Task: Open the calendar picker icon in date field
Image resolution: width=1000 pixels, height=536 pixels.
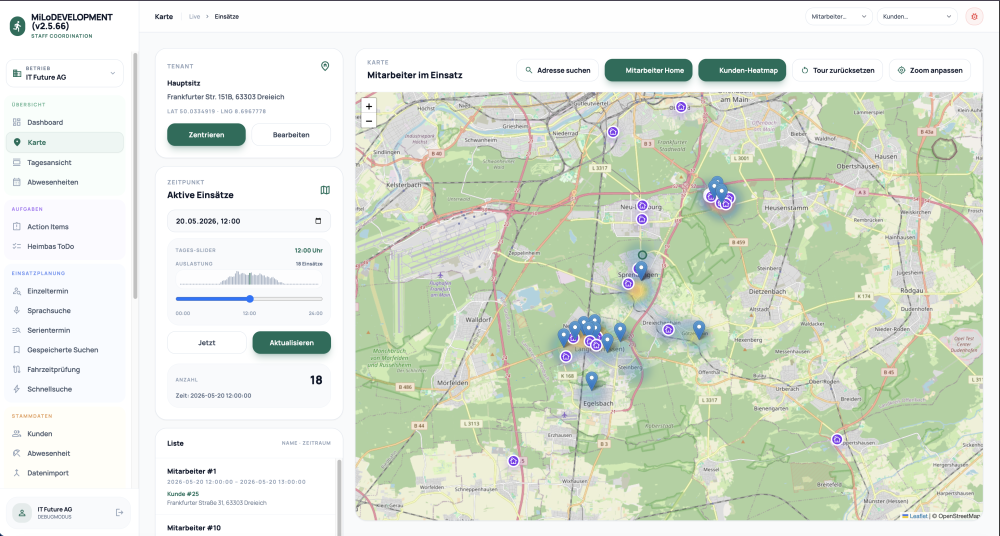Action: 318,221
